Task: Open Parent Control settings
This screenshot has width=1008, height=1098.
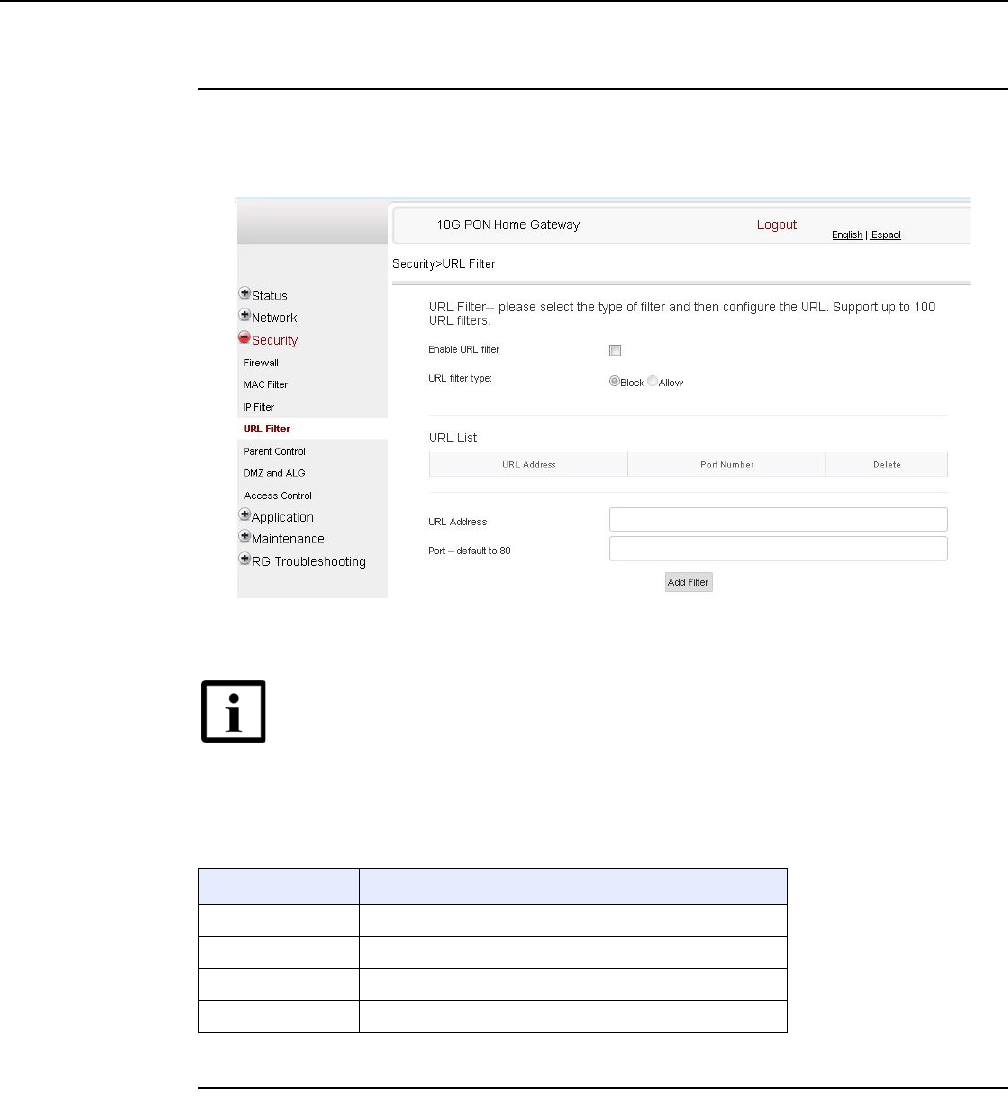Action: (275, 452)
